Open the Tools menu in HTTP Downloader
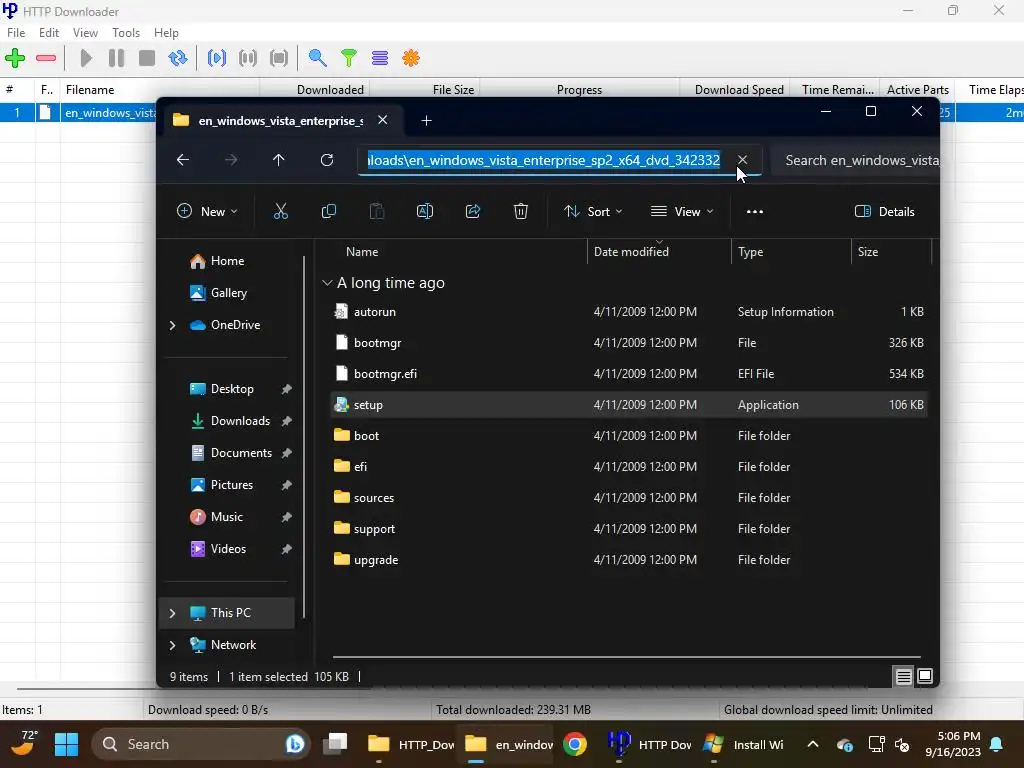1024x768 pixels. click(x=125, y=33)
